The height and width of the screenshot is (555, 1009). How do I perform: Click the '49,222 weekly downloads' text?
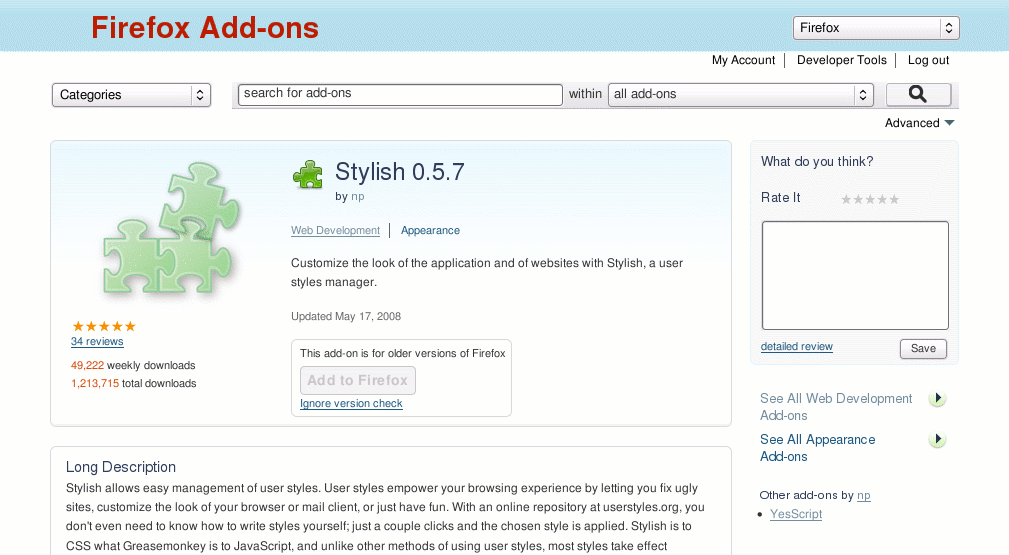133,365
